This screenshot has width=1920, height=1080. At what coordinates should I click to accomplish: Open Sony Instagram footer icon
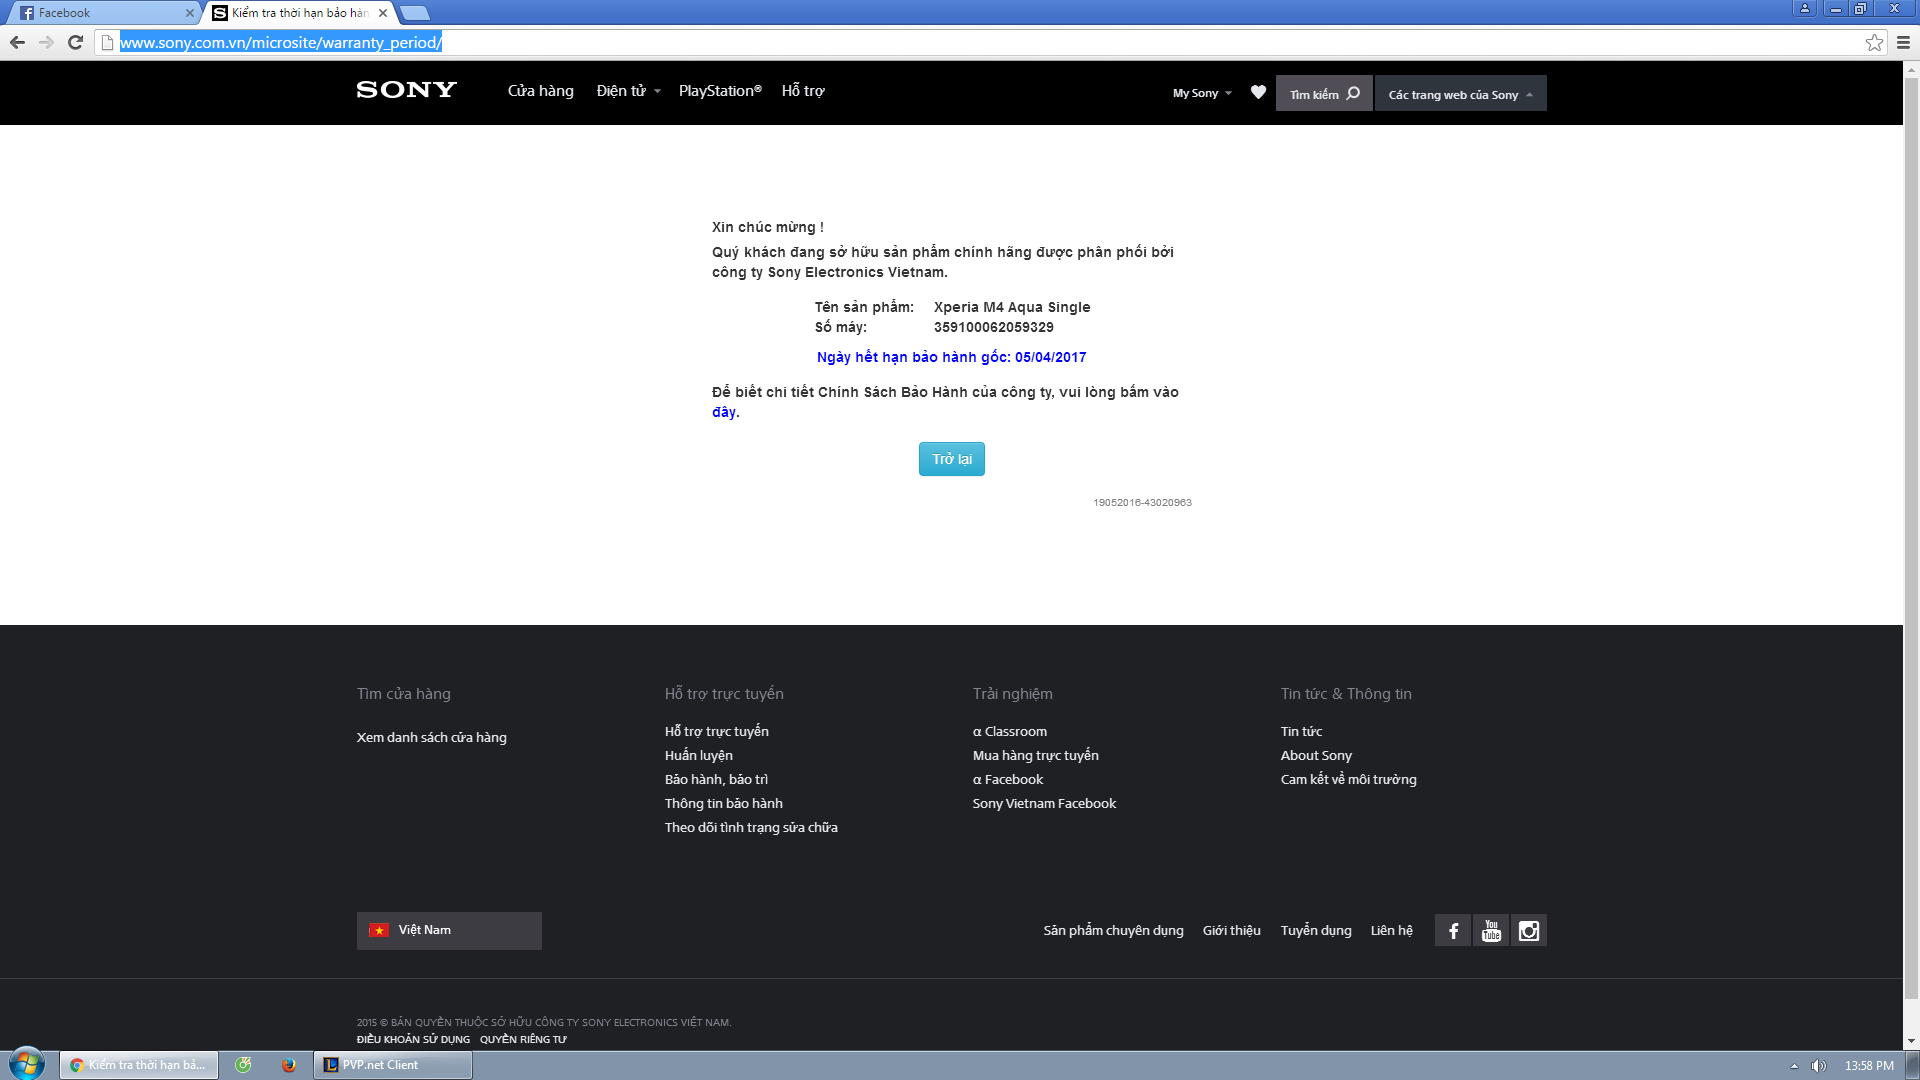(1529, 931)
